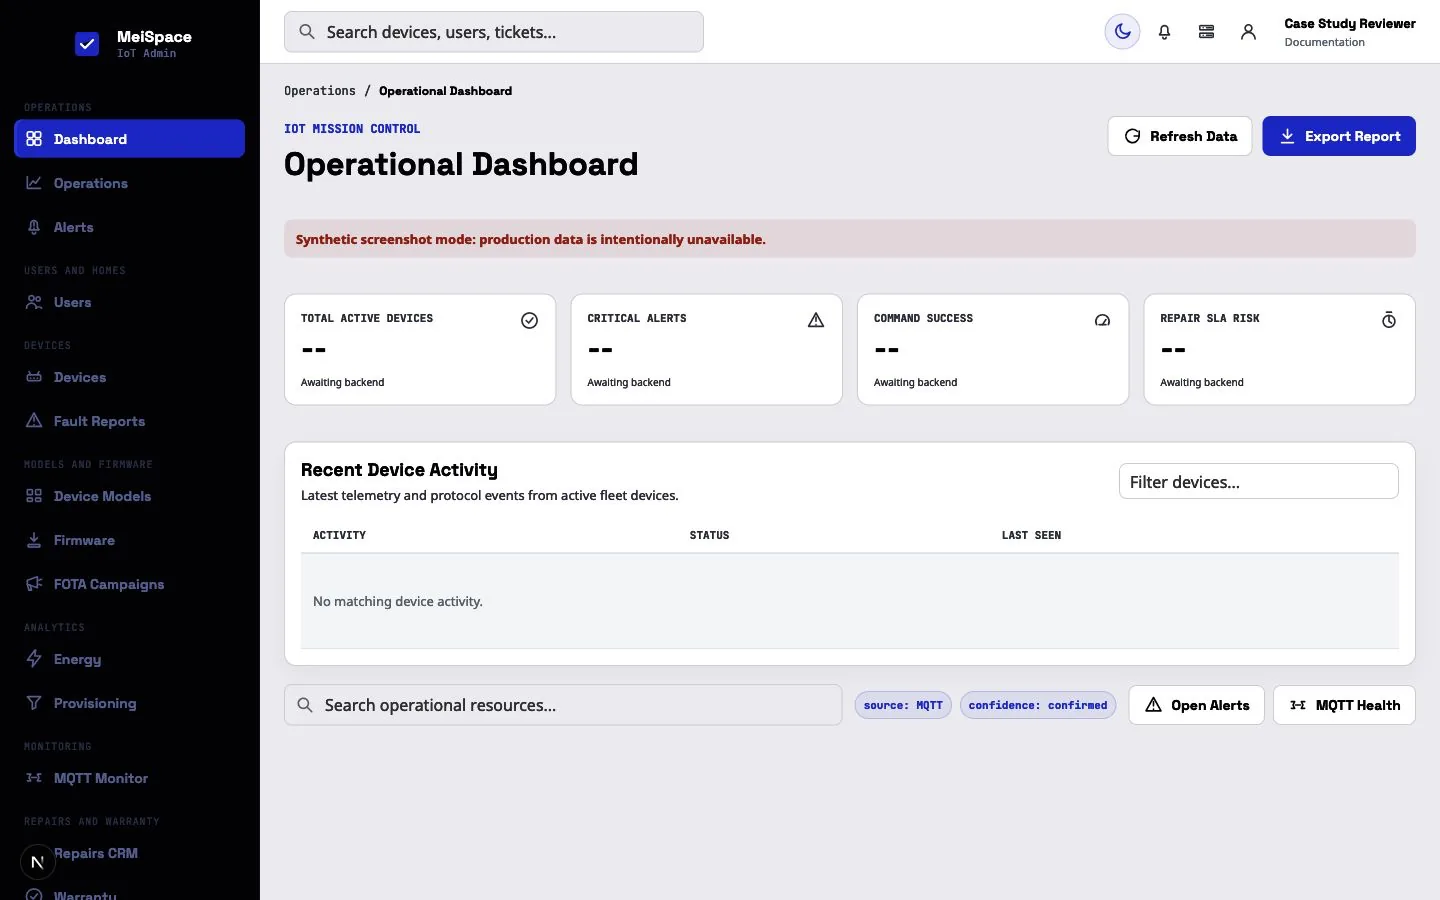
Task: Click the Operations breadcrumb link
Action: (x=320, y=91)
